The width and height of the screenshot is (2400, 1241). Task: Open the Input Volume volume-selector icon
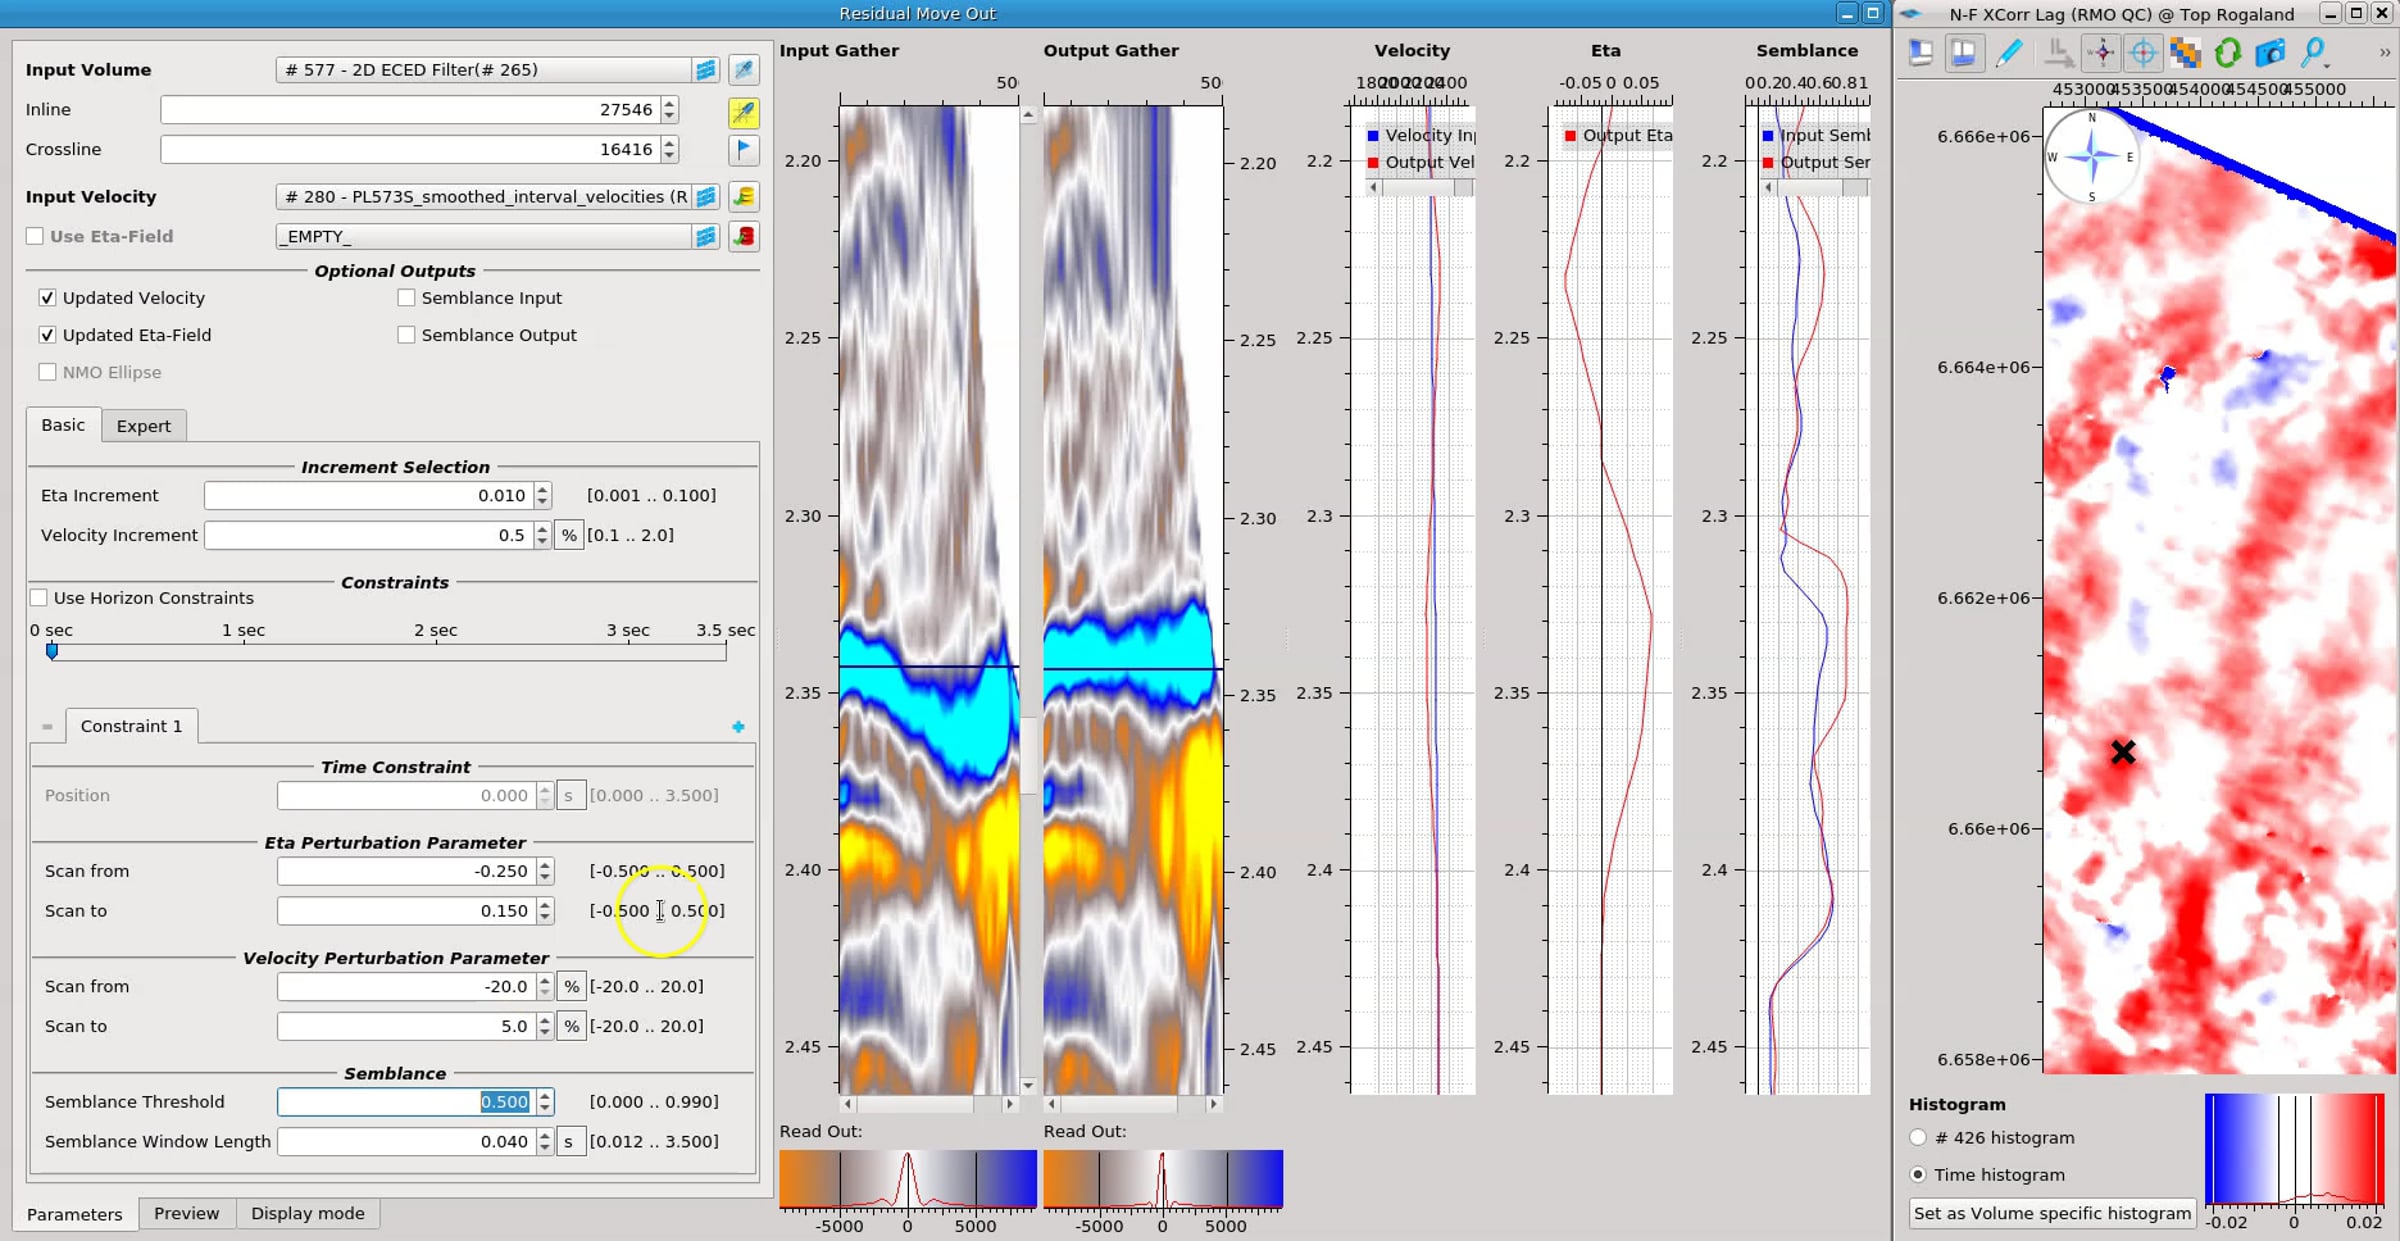pos(706,69)
